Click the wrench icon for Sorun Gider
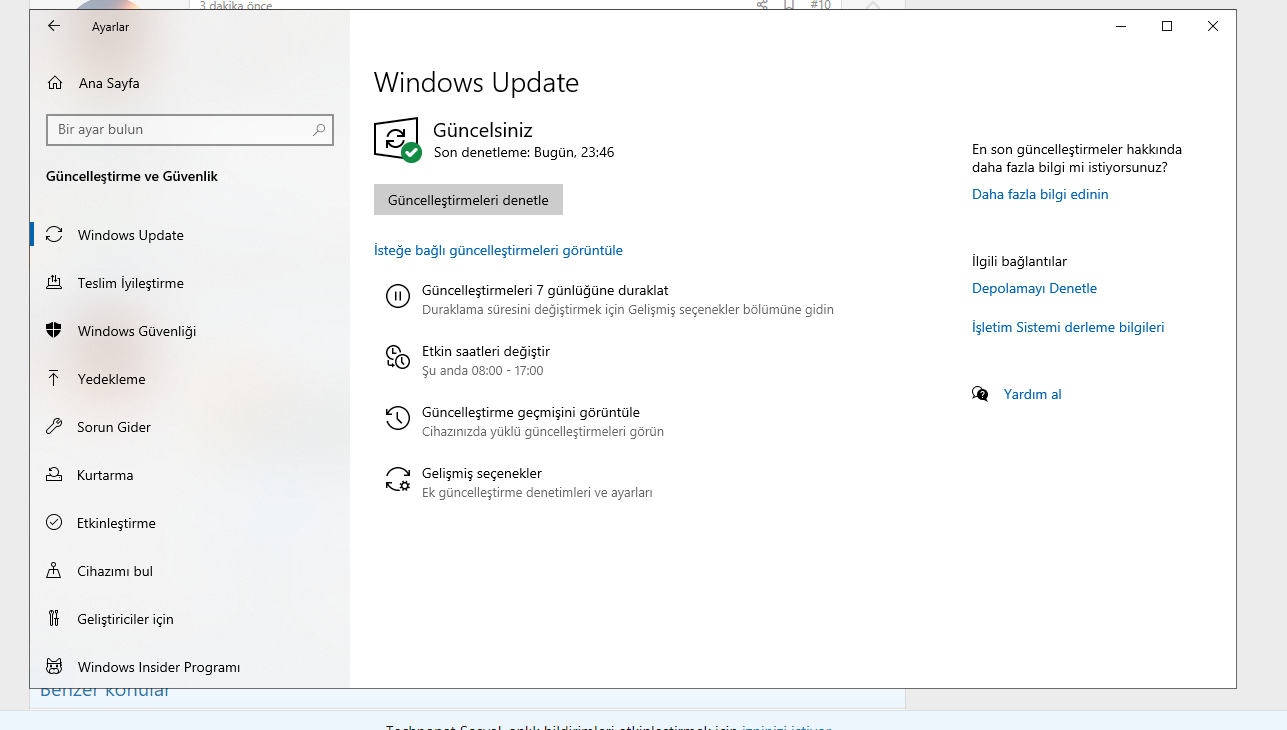This screenshot has width=1287, height=730. (x=54, y=427)
